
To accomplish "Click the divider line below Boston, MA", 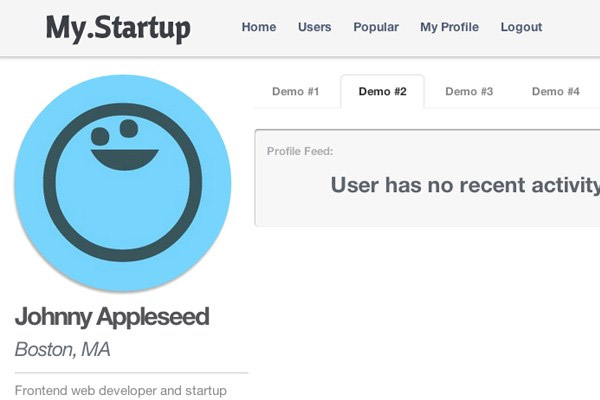I will pyautogui.click(x=131, y=372).
